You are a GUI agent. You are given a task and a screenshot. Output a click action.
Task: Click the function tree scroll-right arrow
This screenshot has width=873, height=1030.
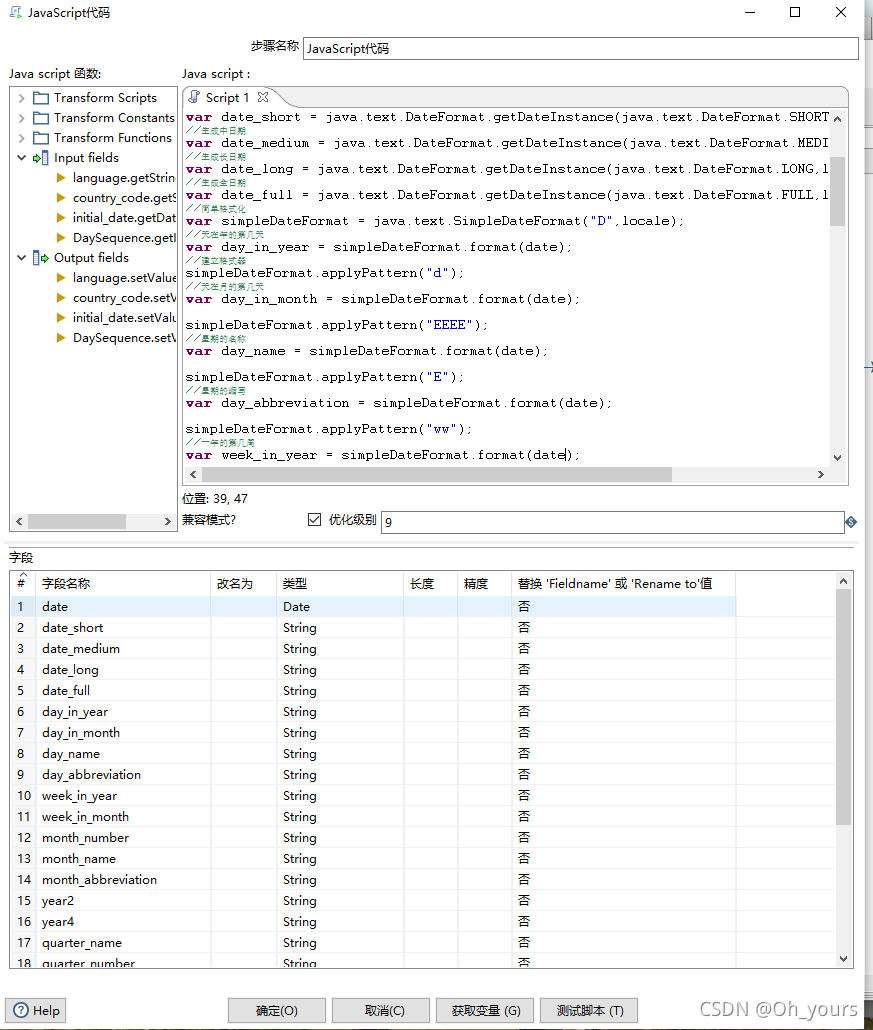point(168,522)
